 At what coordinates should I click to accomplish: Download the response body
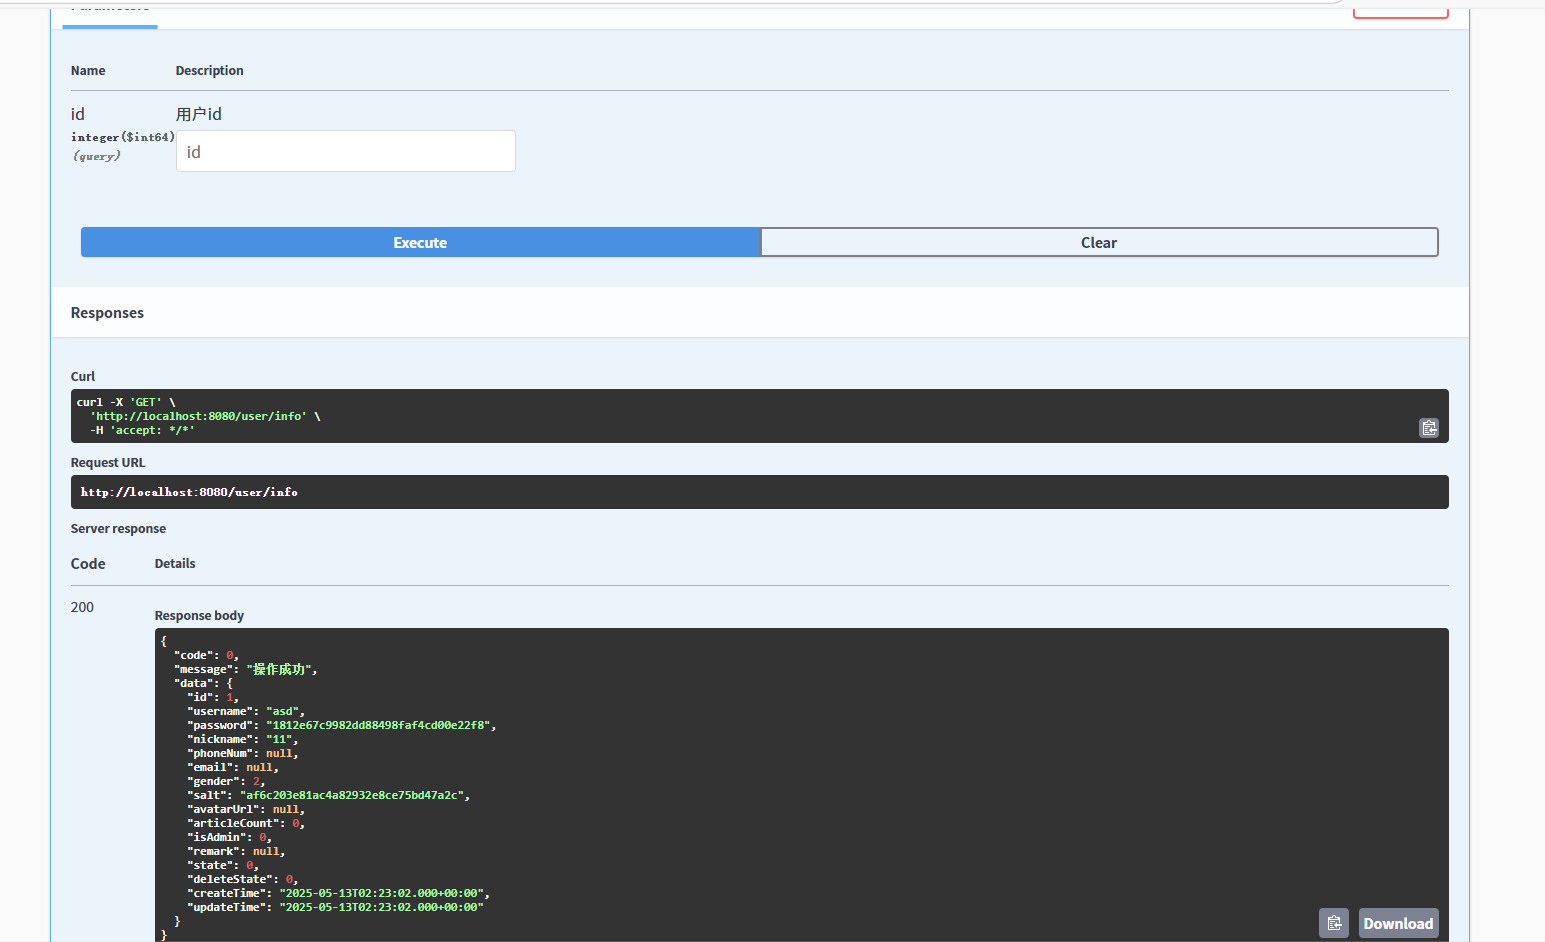[1398, 923]
